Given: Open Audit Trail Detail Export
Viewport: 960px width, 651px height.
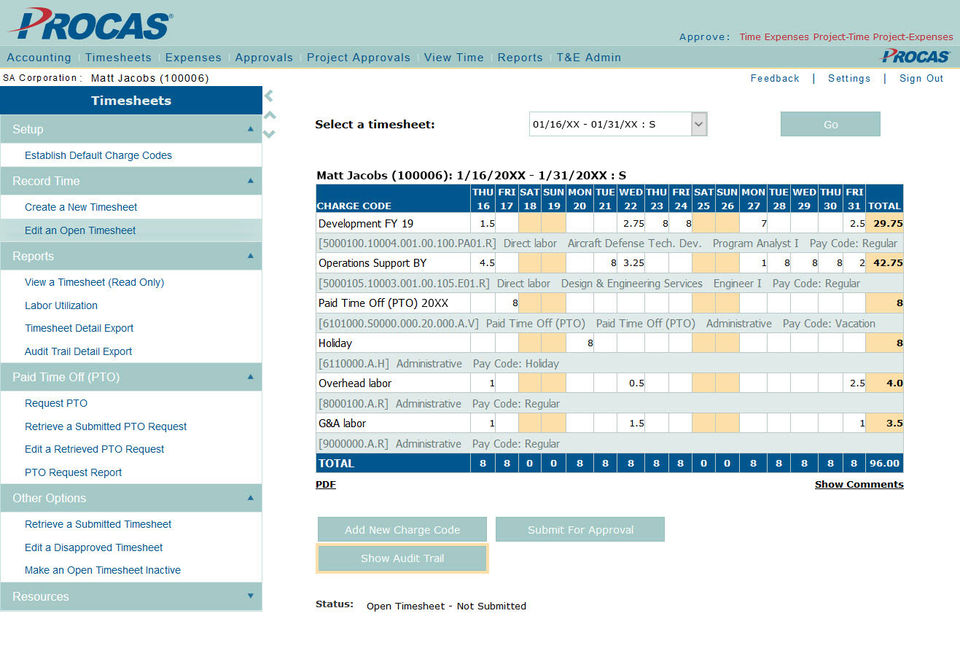Looking at the screenshot, I should pos(78,352).
